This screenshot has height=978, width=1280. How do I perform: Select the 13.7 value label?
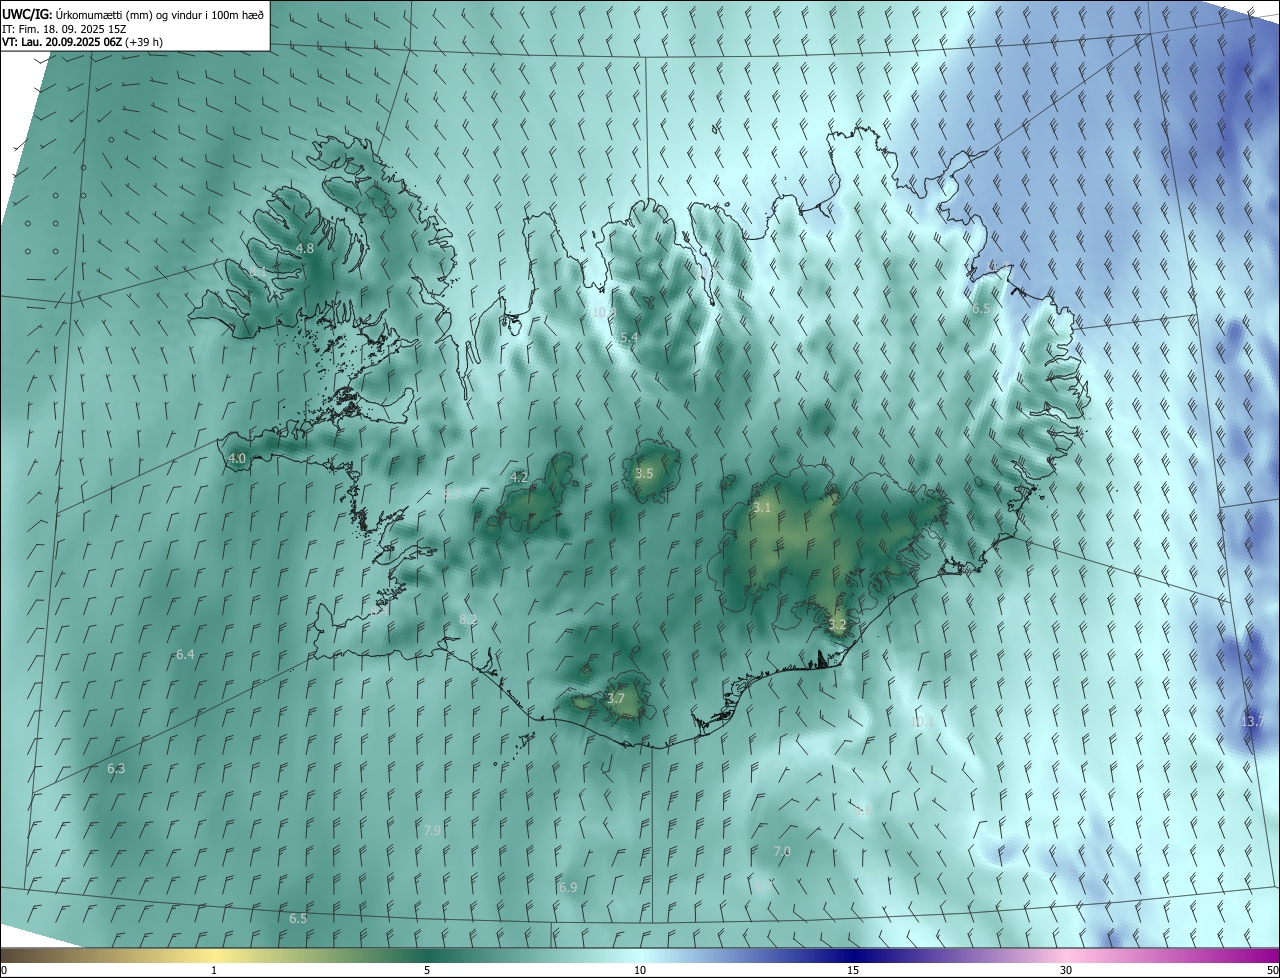pos(1252,721)
